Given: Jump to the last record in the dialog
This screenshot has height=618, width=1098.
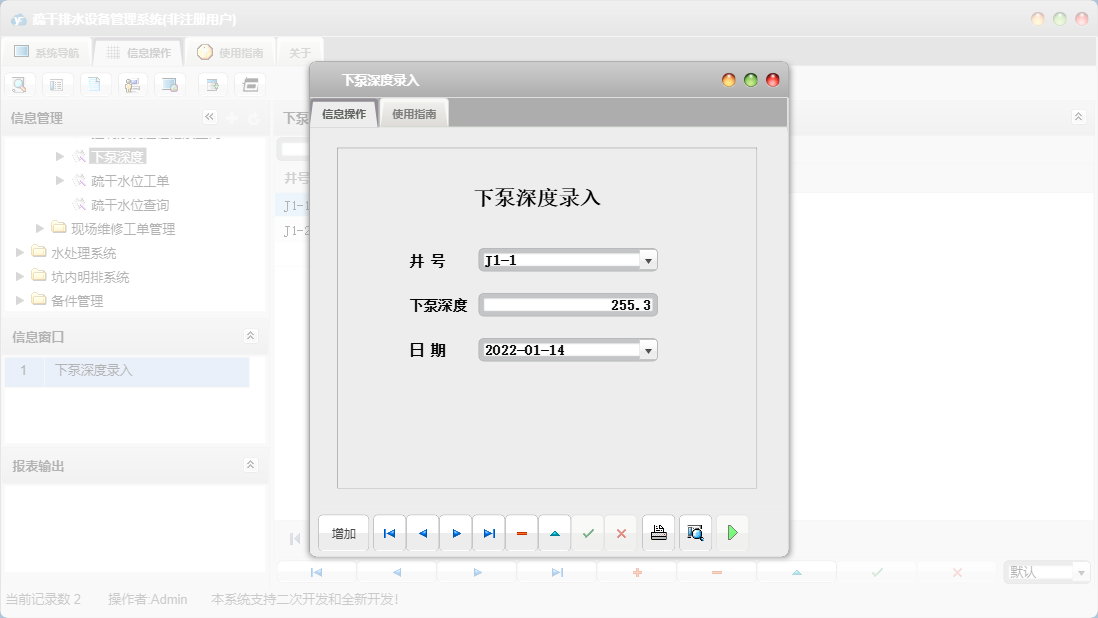Looking at the screenshot, I should pos(488,533).
